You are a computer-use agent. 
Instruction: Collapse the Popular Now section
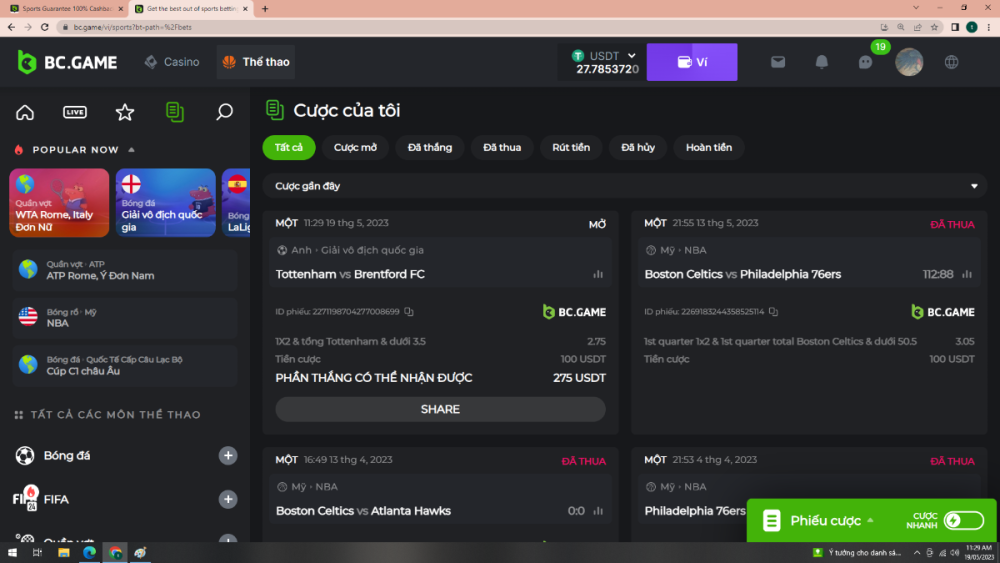131,150
